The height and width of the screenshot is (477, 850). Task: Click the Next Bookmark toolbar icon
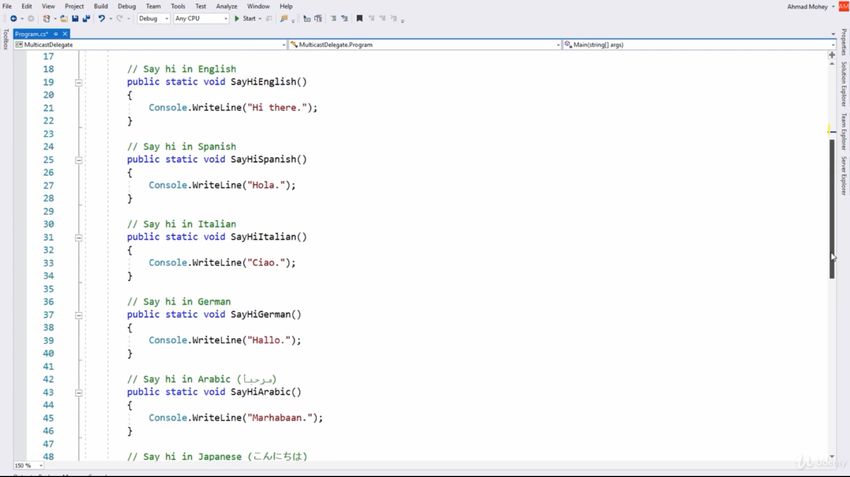(382, 18)
